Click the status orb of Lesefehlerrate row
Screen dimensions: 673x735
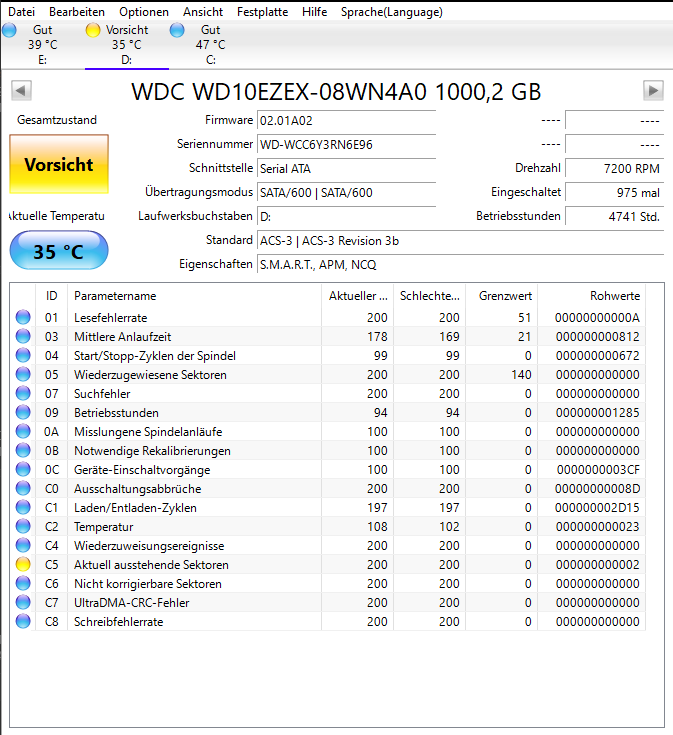coord(23,317)
